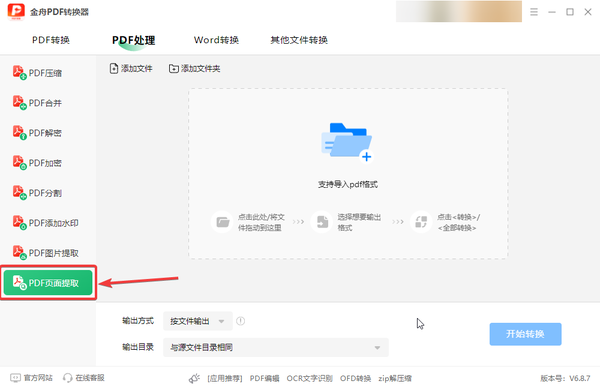Select the PDF图片提取 option
The height and width of the screenshot is (390, 600).
click(46, 253)
